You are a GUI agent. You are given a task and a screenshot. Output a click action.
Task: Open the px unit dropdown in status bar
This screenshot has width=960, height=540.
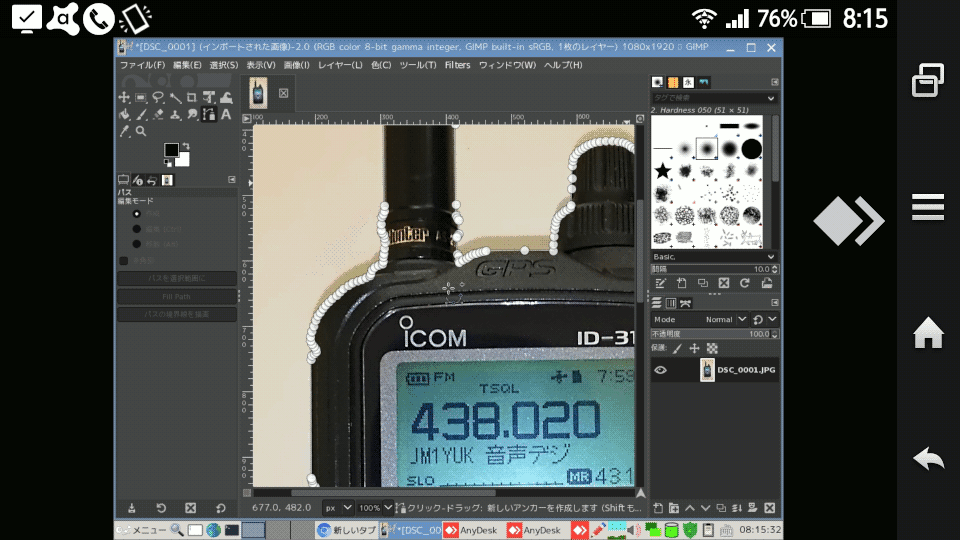(x=338, y=508)
